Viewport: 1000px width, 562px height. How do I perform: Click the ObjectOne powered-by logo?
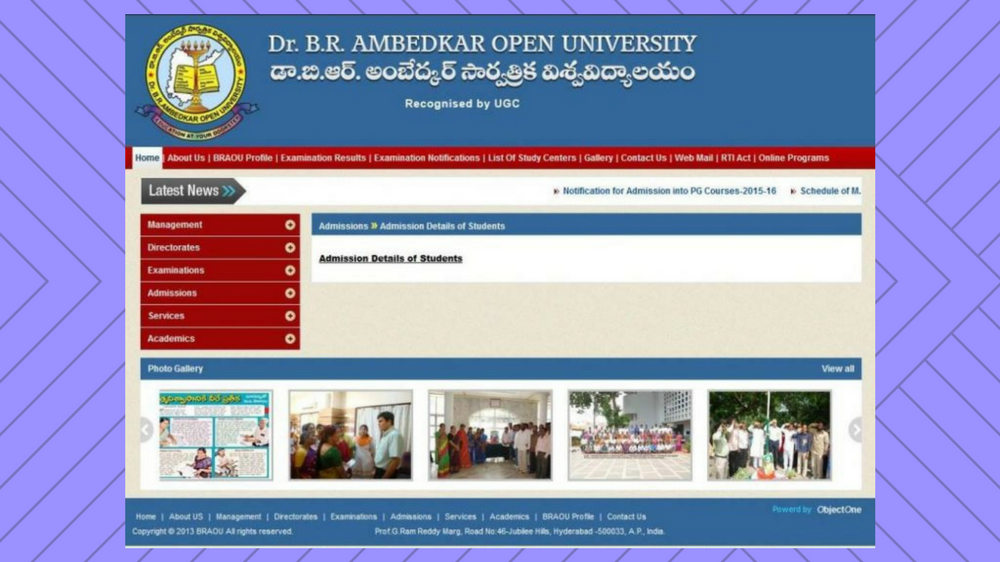click(x=839, y=510)
